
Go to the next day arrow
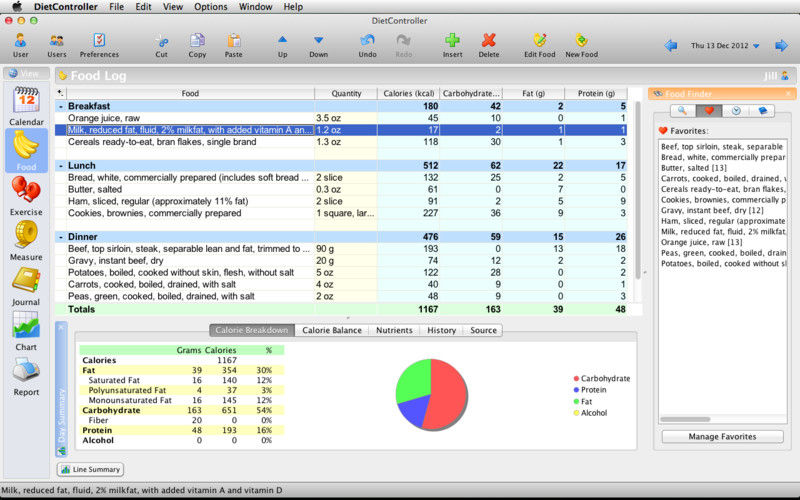coord(781,45)
